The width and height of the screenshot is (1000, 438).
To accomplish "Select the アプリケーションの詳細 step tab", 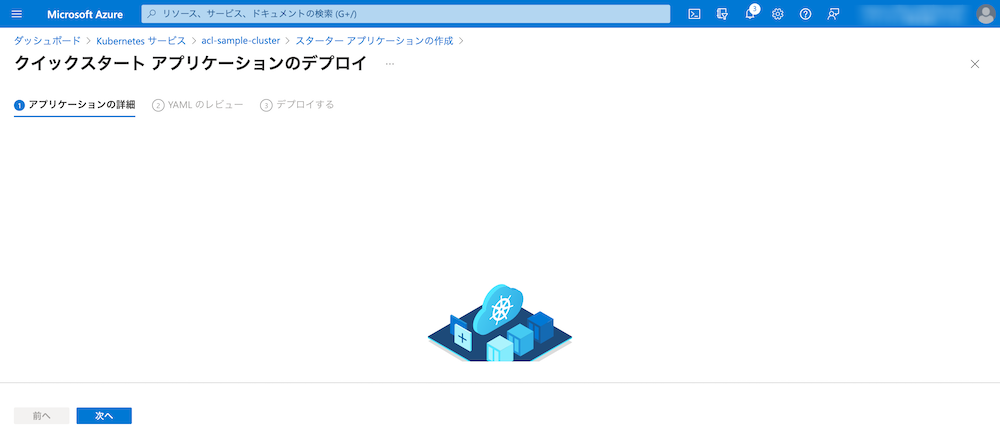I will tap(75, 105).
